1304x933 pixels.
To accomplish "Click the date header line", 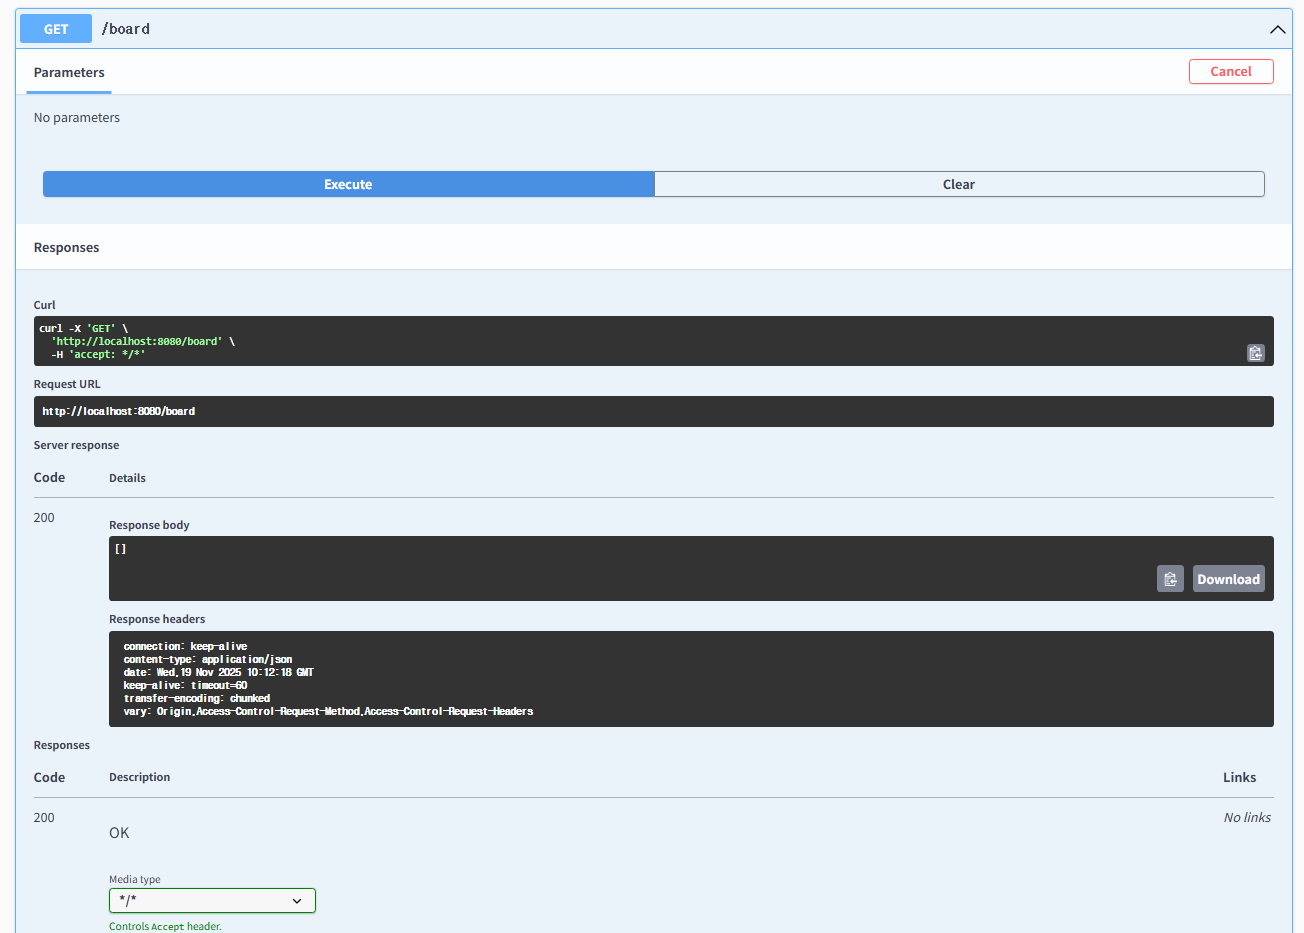I will [x=219, y=672].
